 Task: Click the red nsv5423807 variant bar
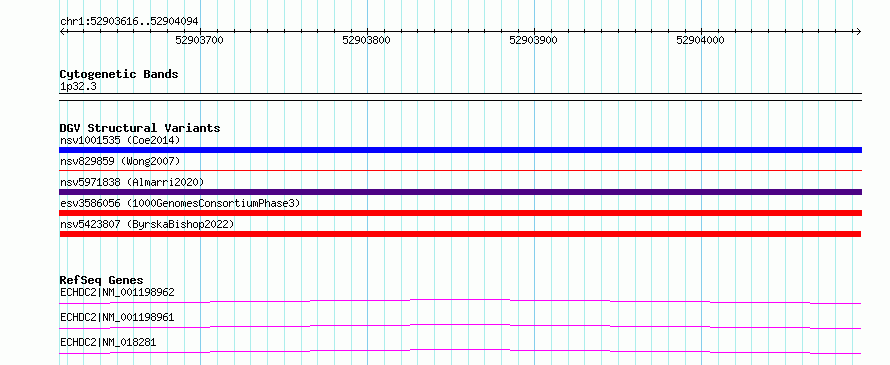(460, 234)
